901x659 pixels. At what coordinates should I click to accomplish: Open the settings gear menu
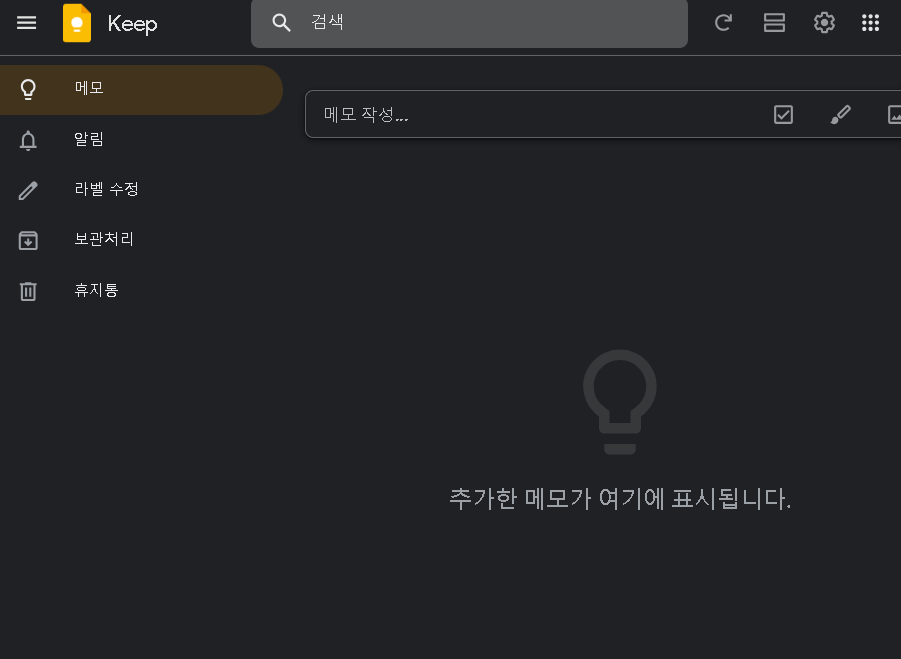tap(824, 23)
